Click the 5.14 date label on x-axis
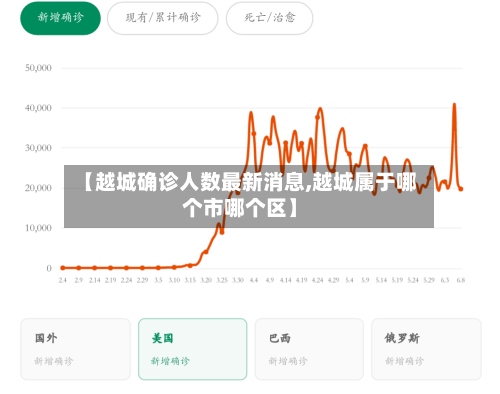 click(x=381, y=280)
